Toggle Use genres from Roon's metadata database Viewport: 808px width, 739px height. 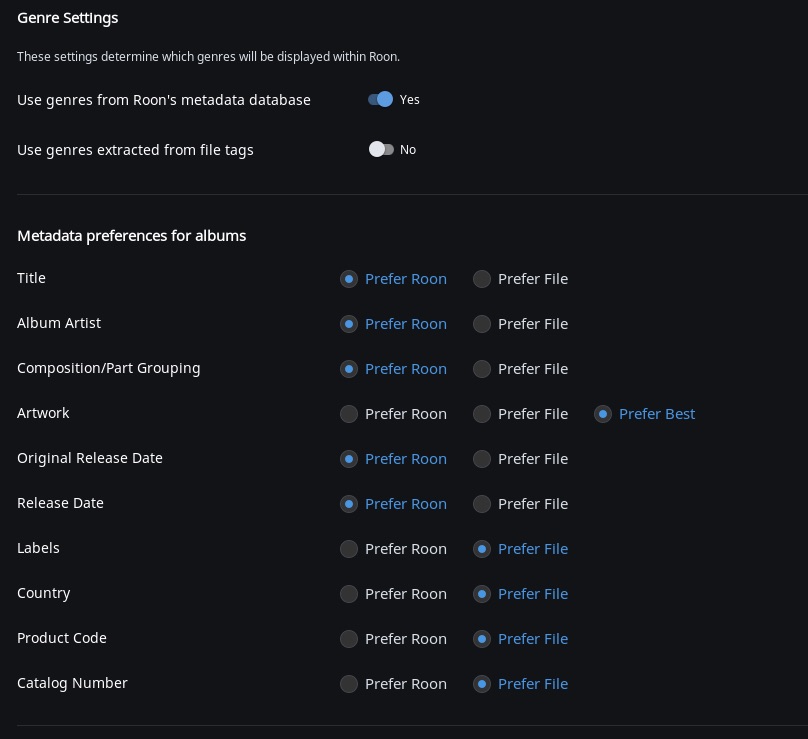[381, 100]
